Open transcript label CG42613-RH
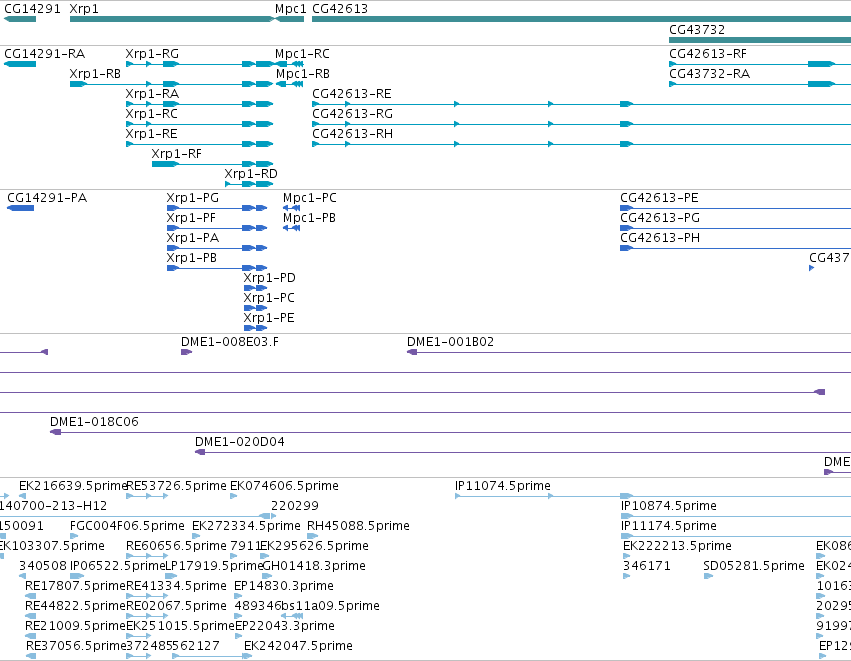The height and width of the screenshot is (661, 851). pyautogui.click(x=352, y=134)
